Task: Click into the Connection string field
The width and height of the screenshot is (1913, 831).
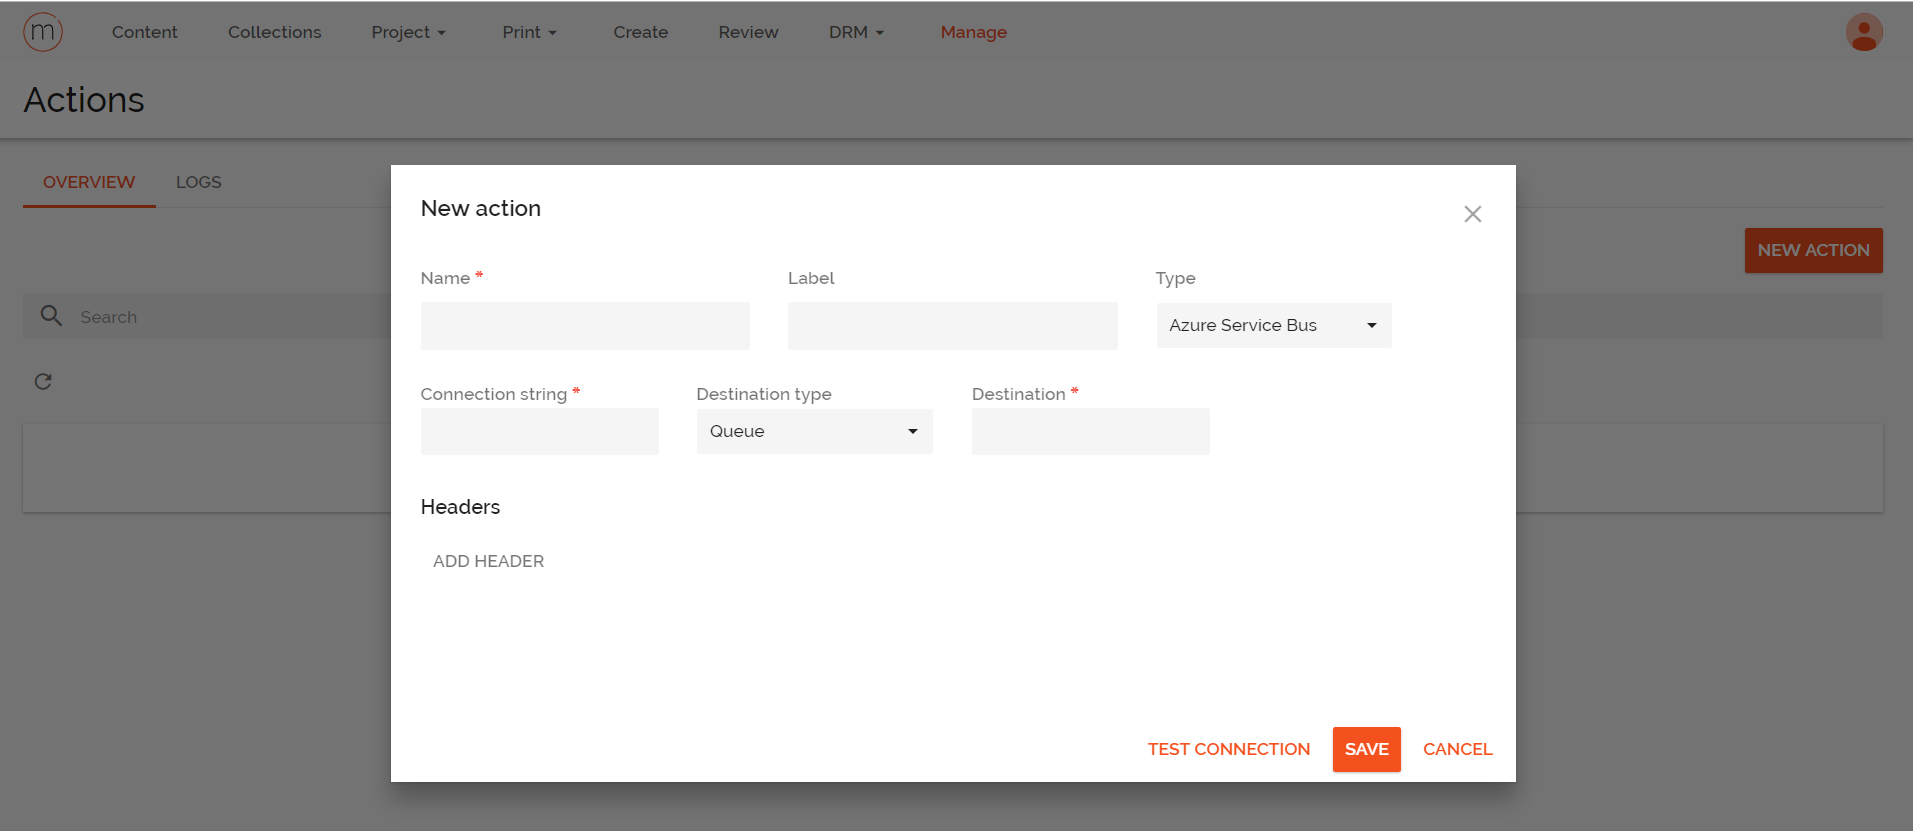Action: pos(539,432)
